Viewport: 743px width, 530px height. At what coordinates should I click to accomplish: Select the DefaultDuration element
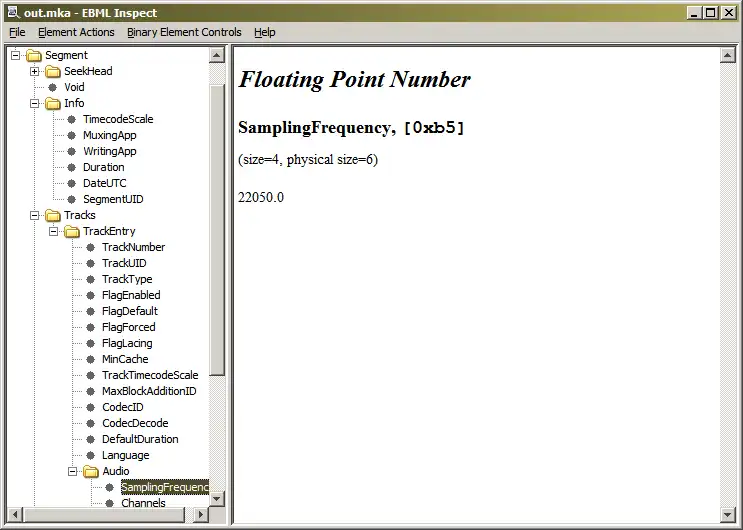click(x=140, y=439)
